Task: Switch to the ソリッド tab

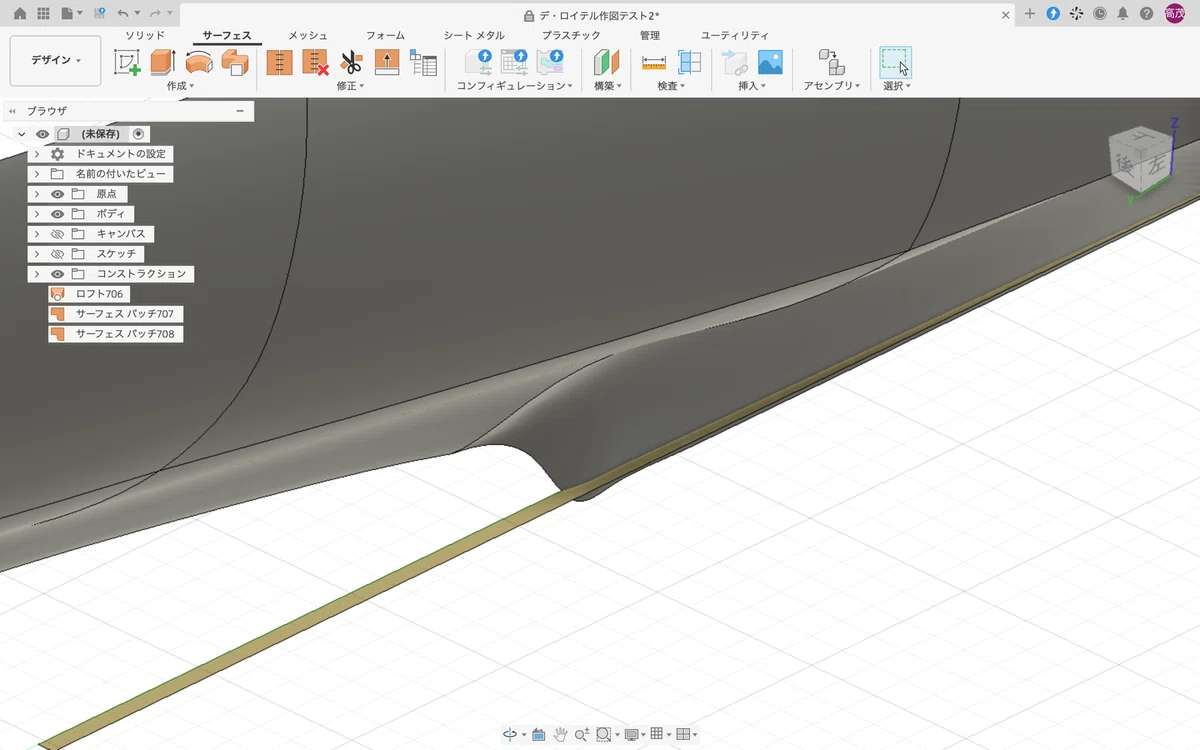Action: click(x=145, y=35)
